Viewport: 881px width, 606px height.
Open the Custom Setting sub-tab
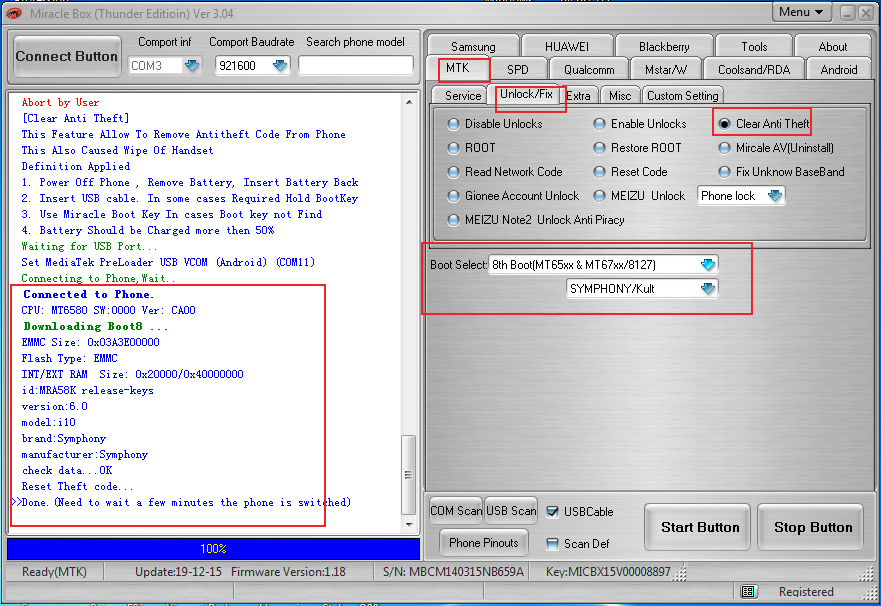click(683, 96)
